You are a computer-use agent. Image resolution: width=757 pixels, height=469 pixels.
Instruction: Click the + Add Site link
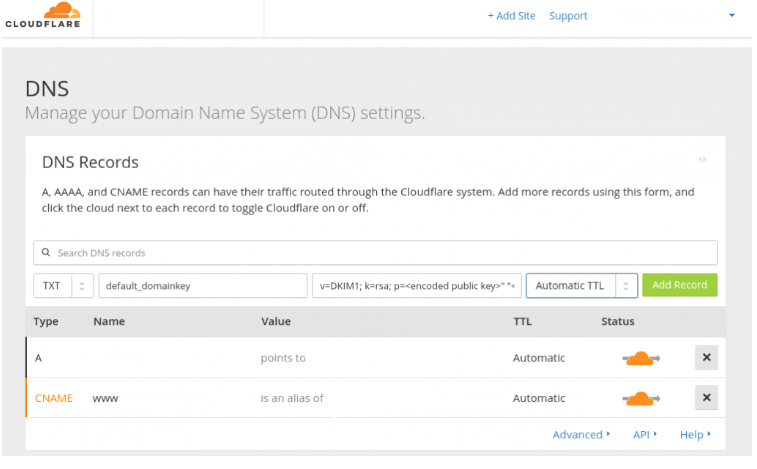tap(511, 16)
